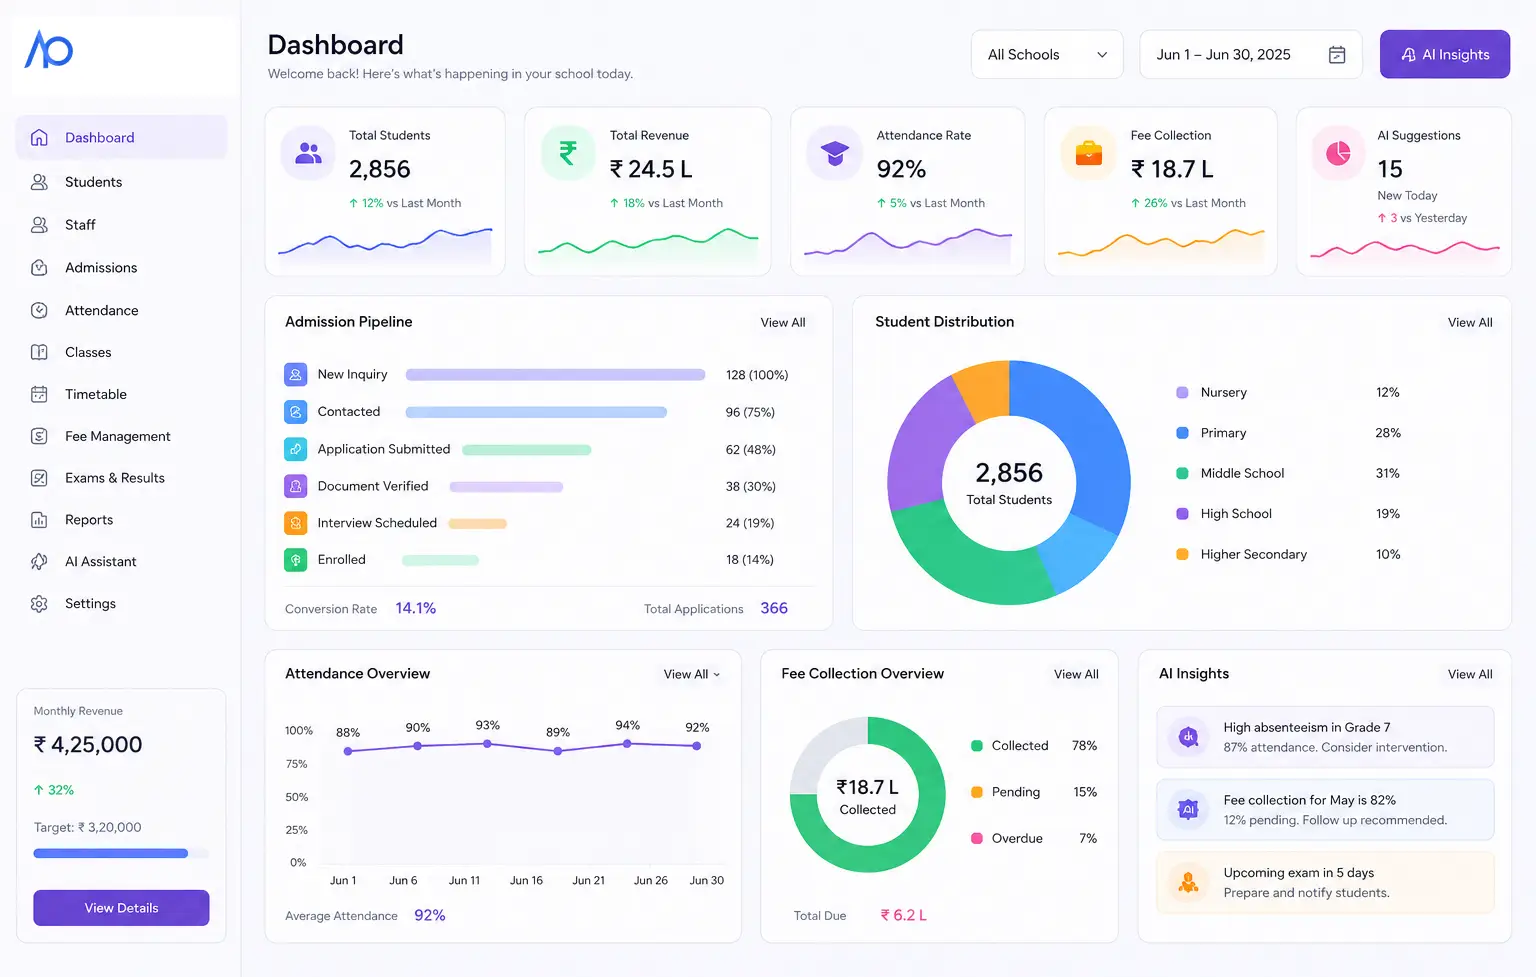
Task: Click the Total Revenue rupee icon
Action: [x=568, y=153]
